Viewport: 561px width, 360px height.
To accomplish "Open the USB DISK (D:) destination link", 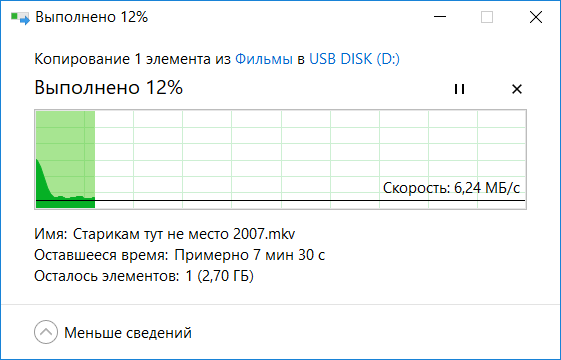I will coord(354,59).
